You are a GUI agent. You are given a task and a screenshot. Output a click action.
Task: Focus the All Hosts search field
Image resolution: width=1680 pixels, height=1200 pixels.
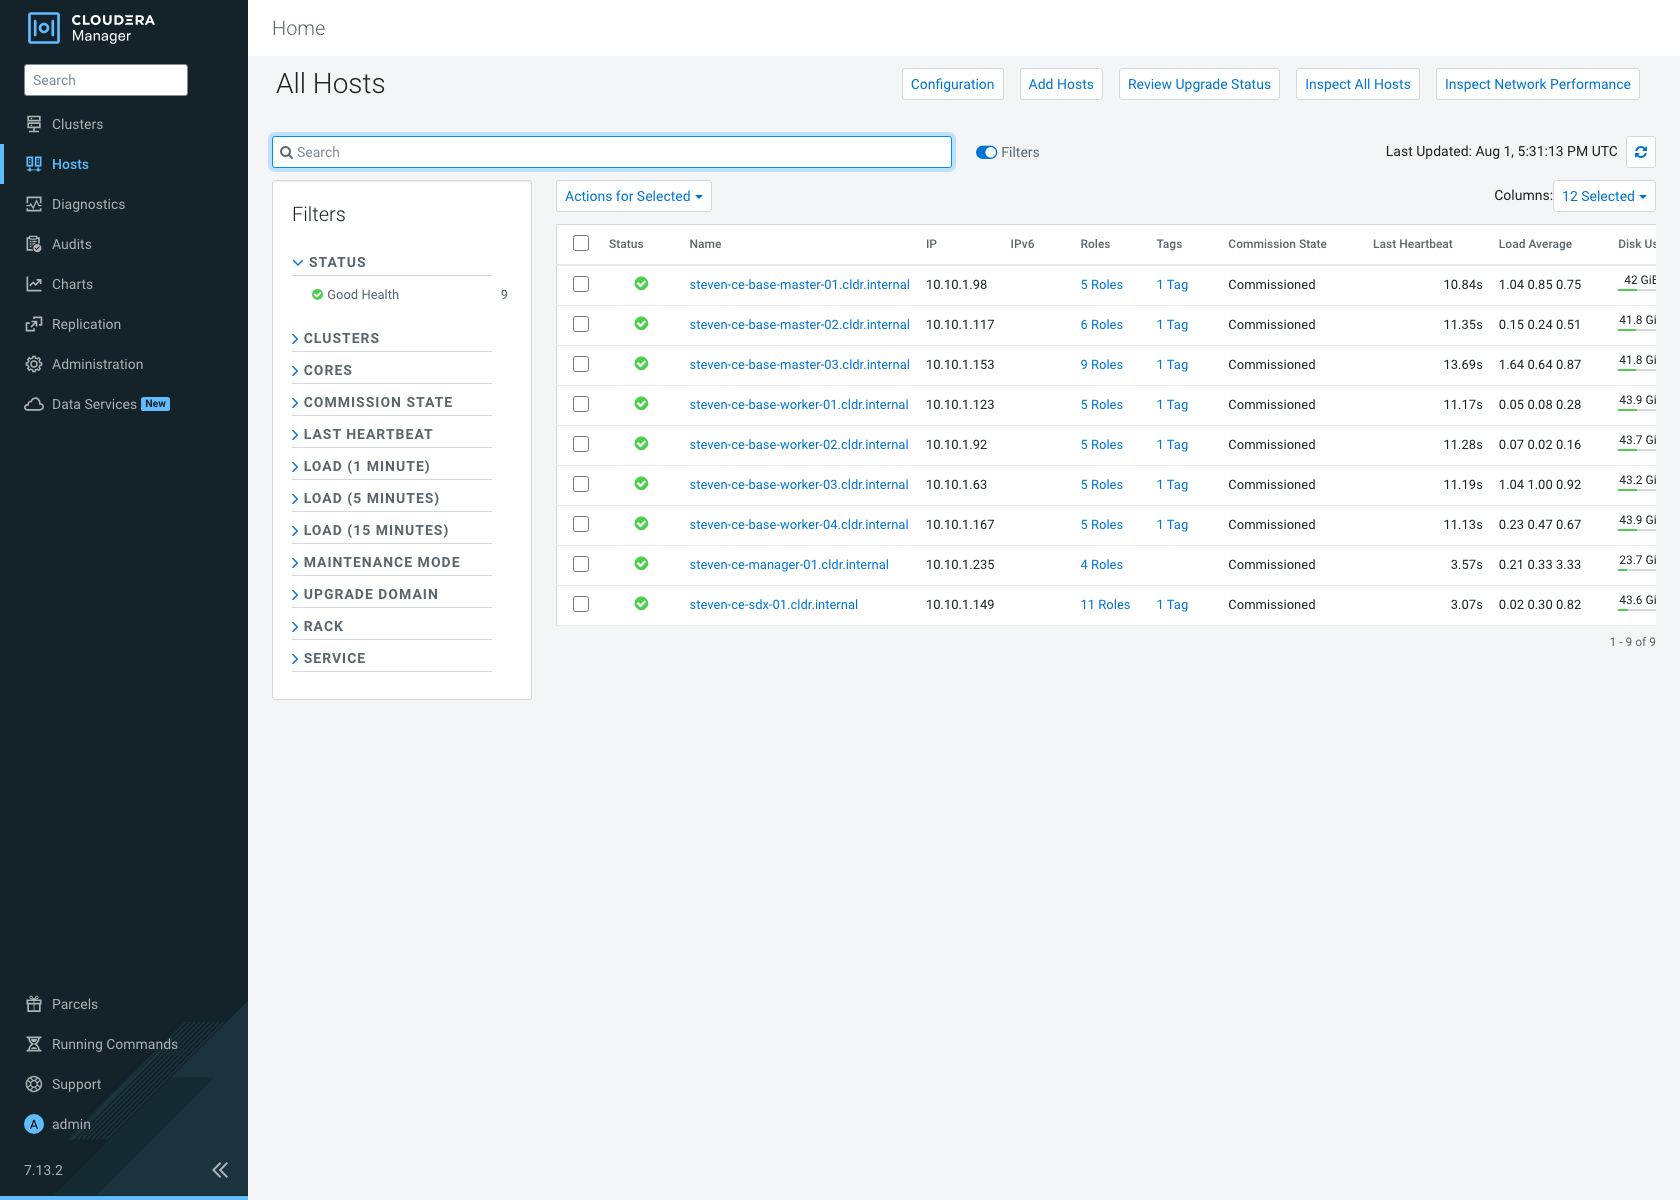tap(612, 152)
